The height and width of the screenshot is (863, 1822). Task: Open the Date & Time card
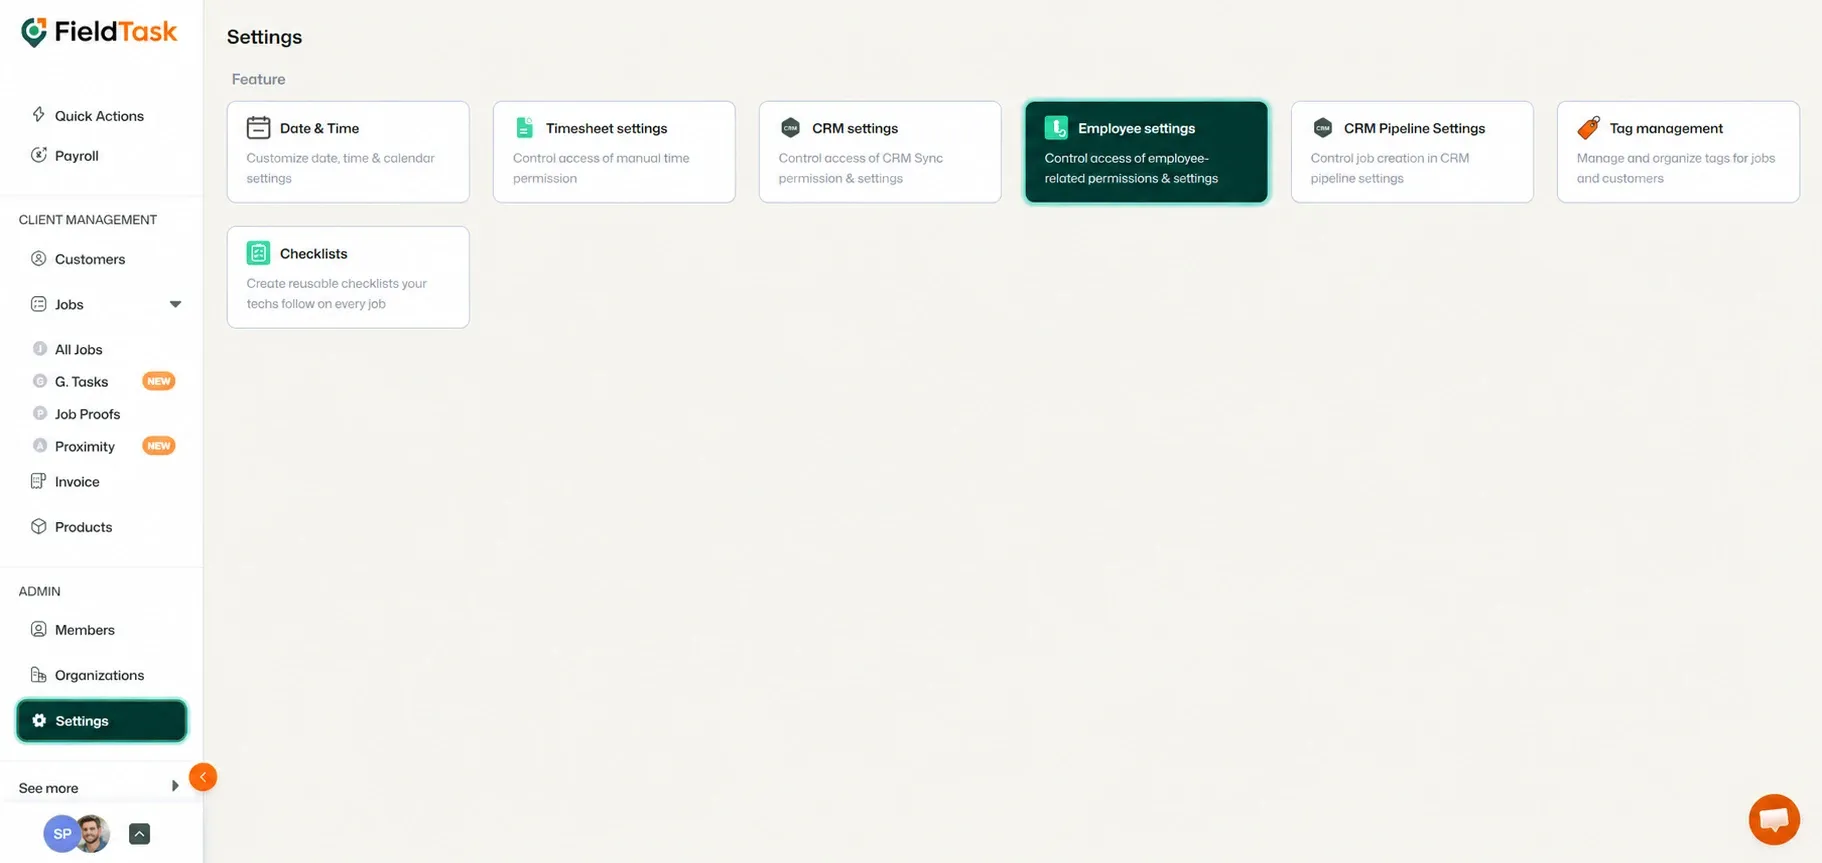click(348, 152)
